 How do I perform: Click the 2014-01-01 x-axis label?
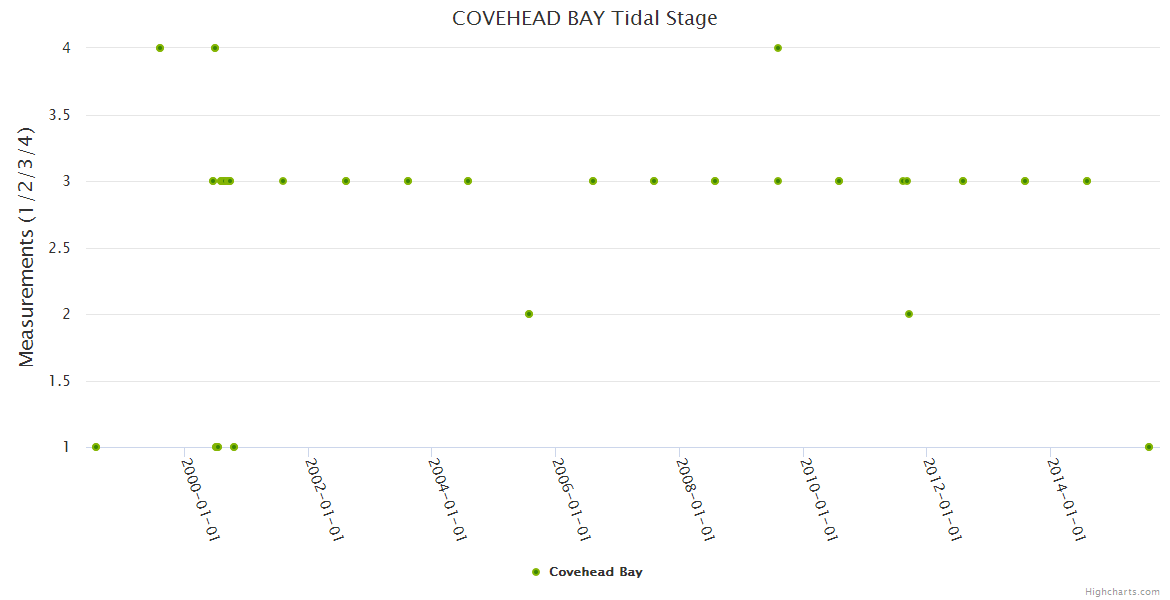[x=1066, y=499]
